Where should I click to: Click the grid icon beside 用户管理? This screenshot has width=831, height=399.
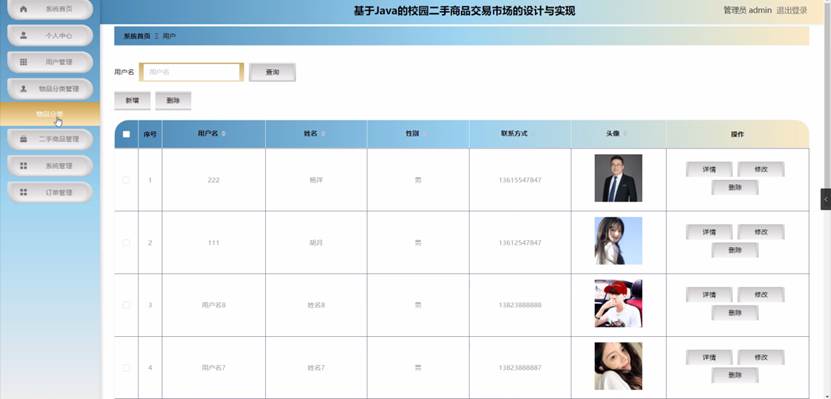click(x=23, y=62)
